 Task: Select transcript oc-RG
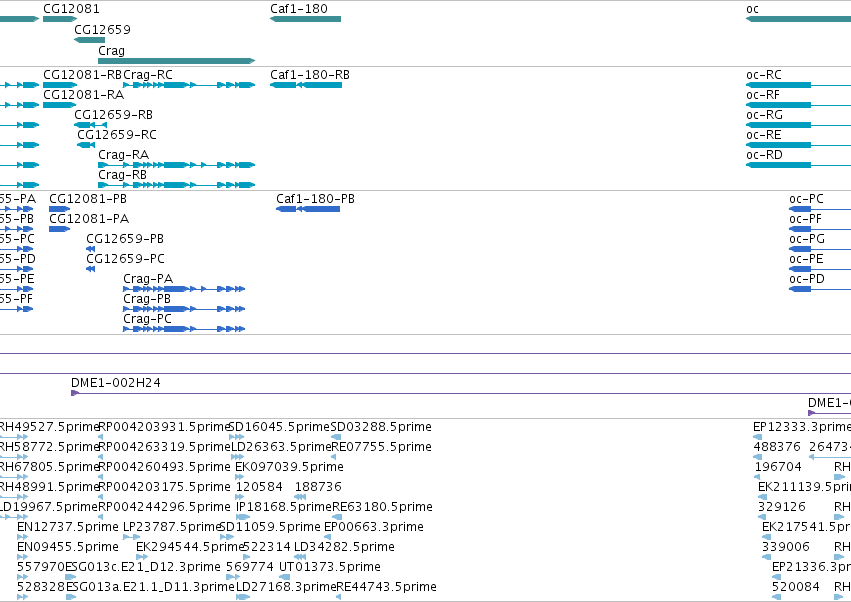tap(798, 125)
